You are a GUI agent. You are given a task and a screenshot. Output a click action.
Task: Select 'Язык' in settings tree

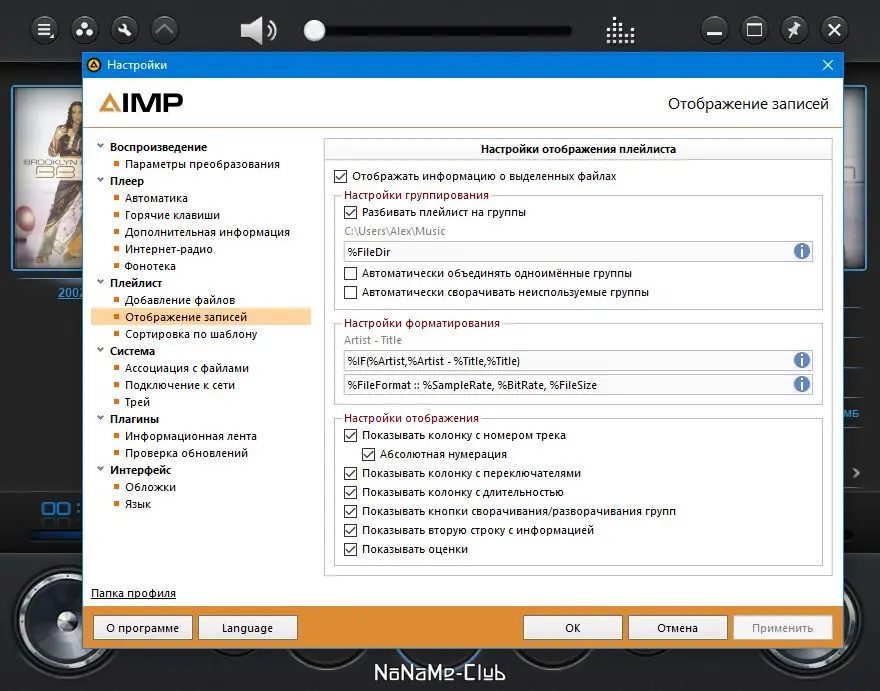[138, 504]
